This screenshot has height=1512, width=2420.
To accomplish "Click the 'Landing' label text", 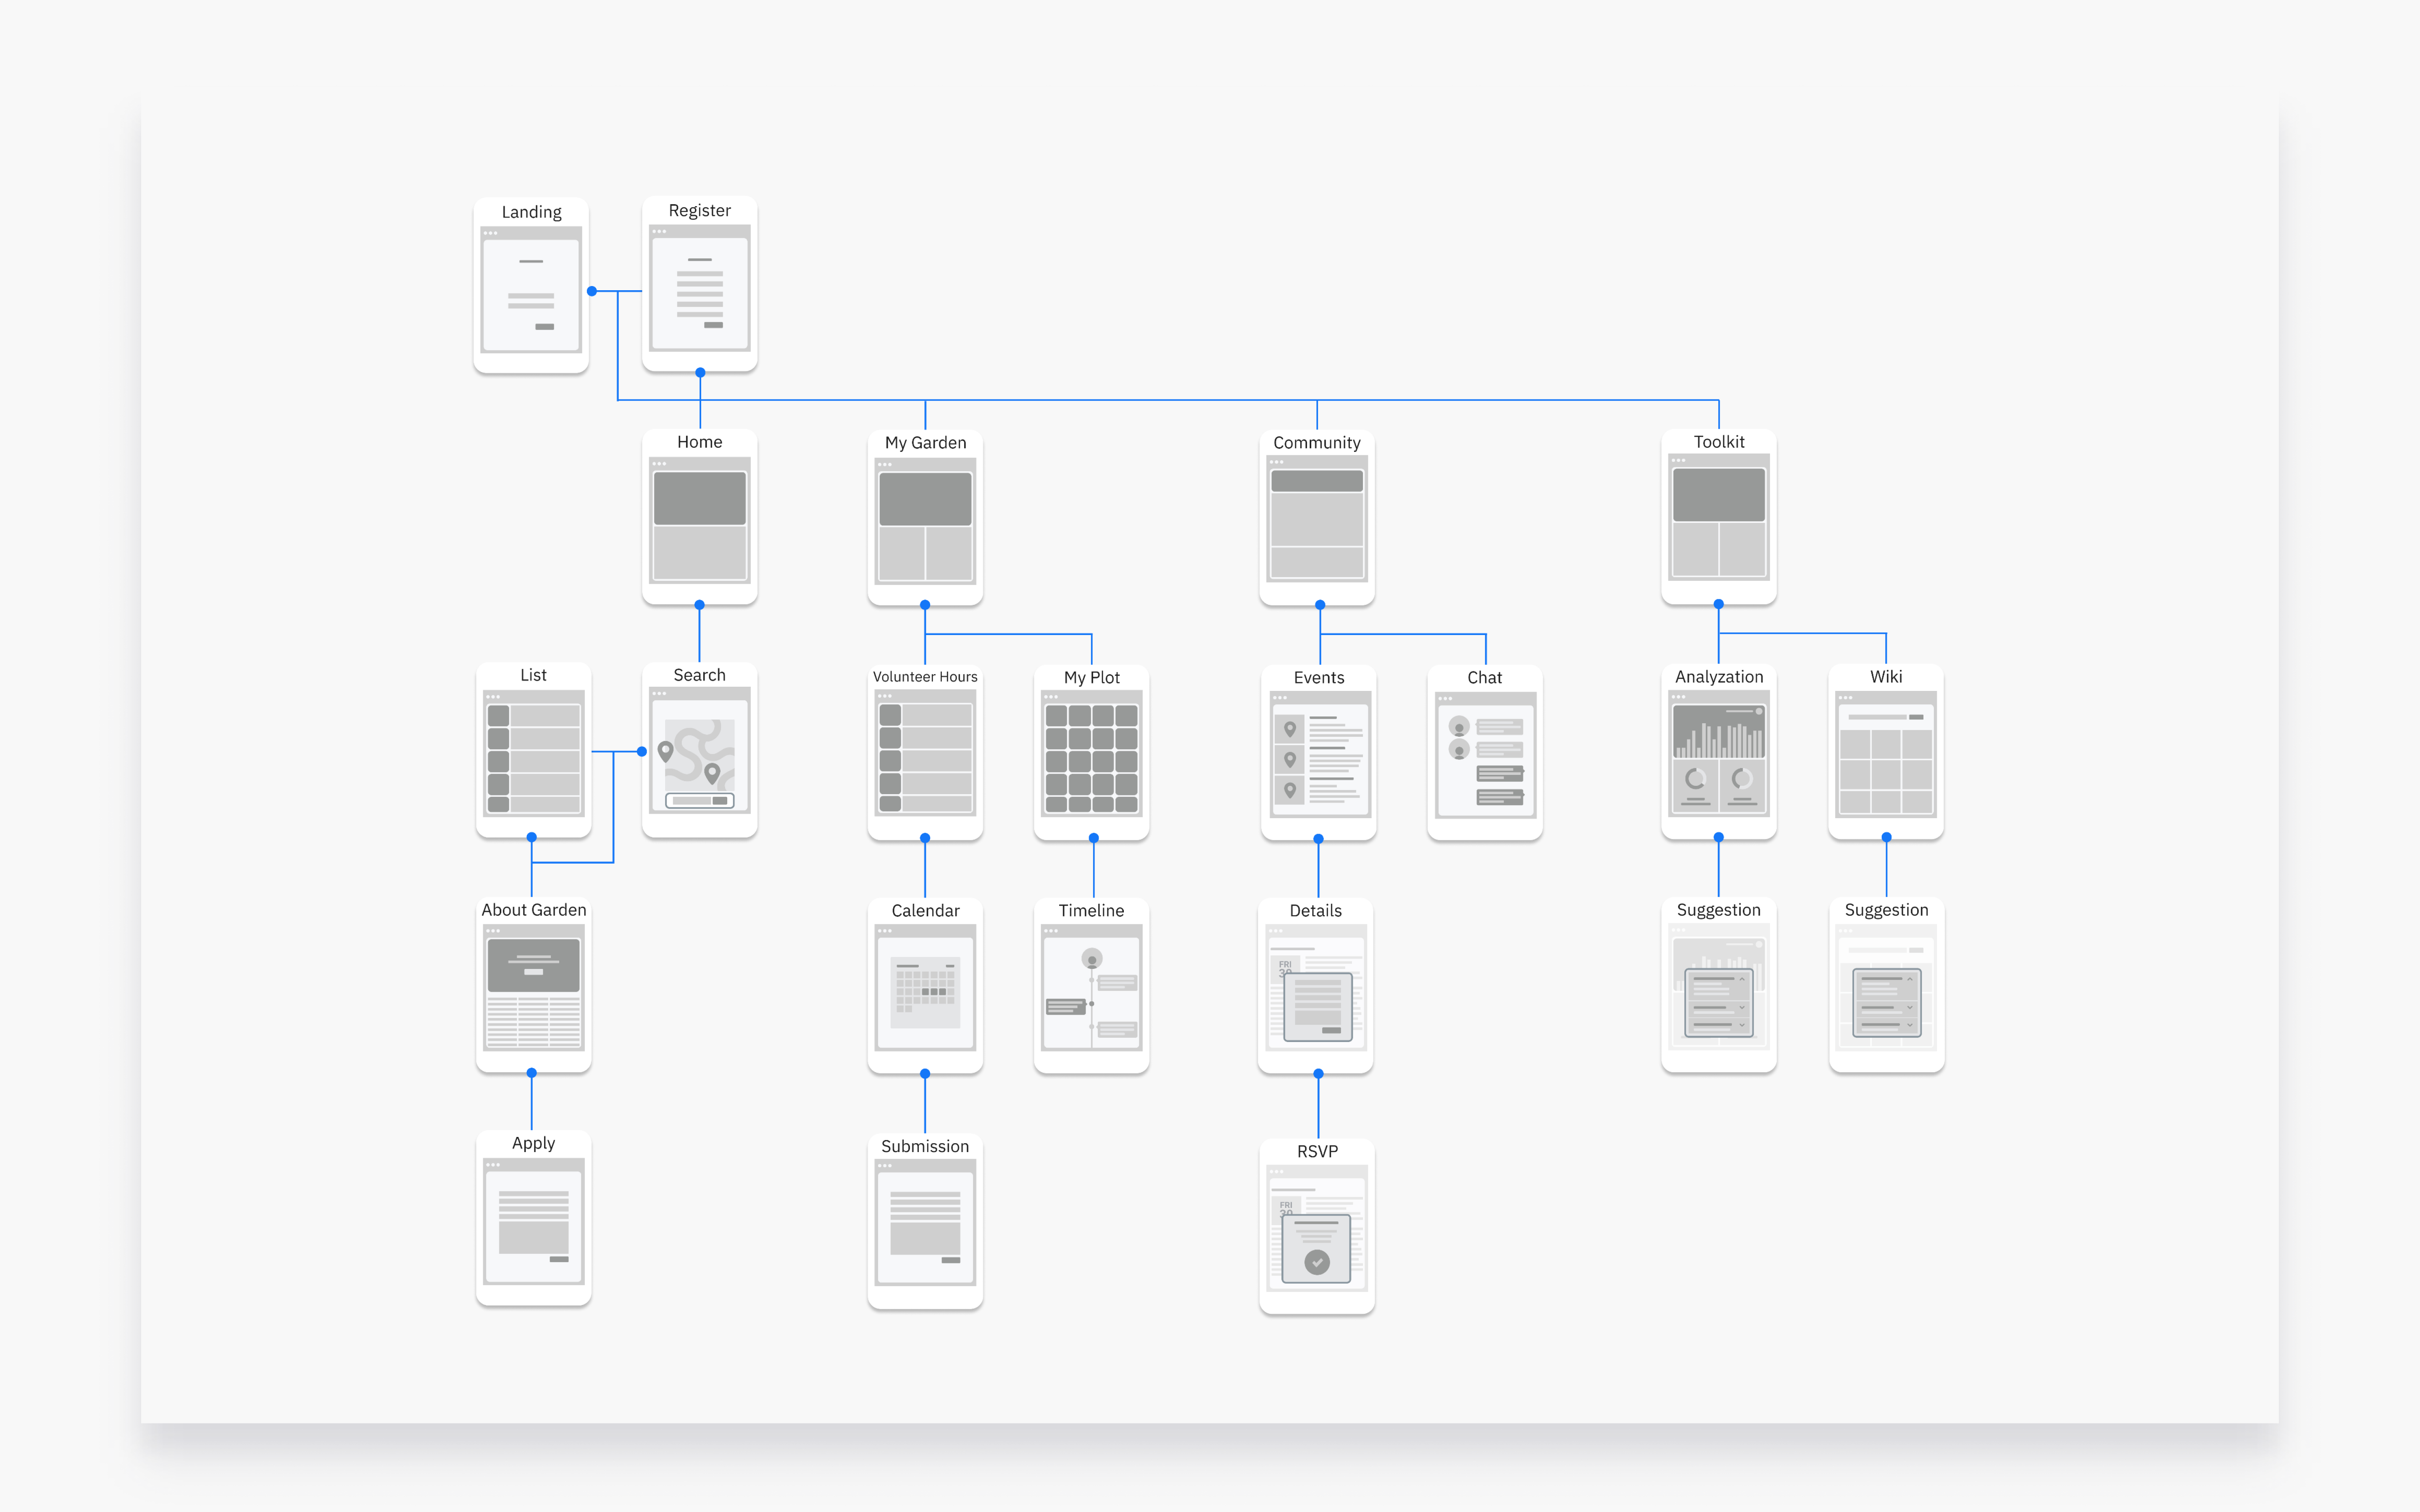I will (531, 212).
